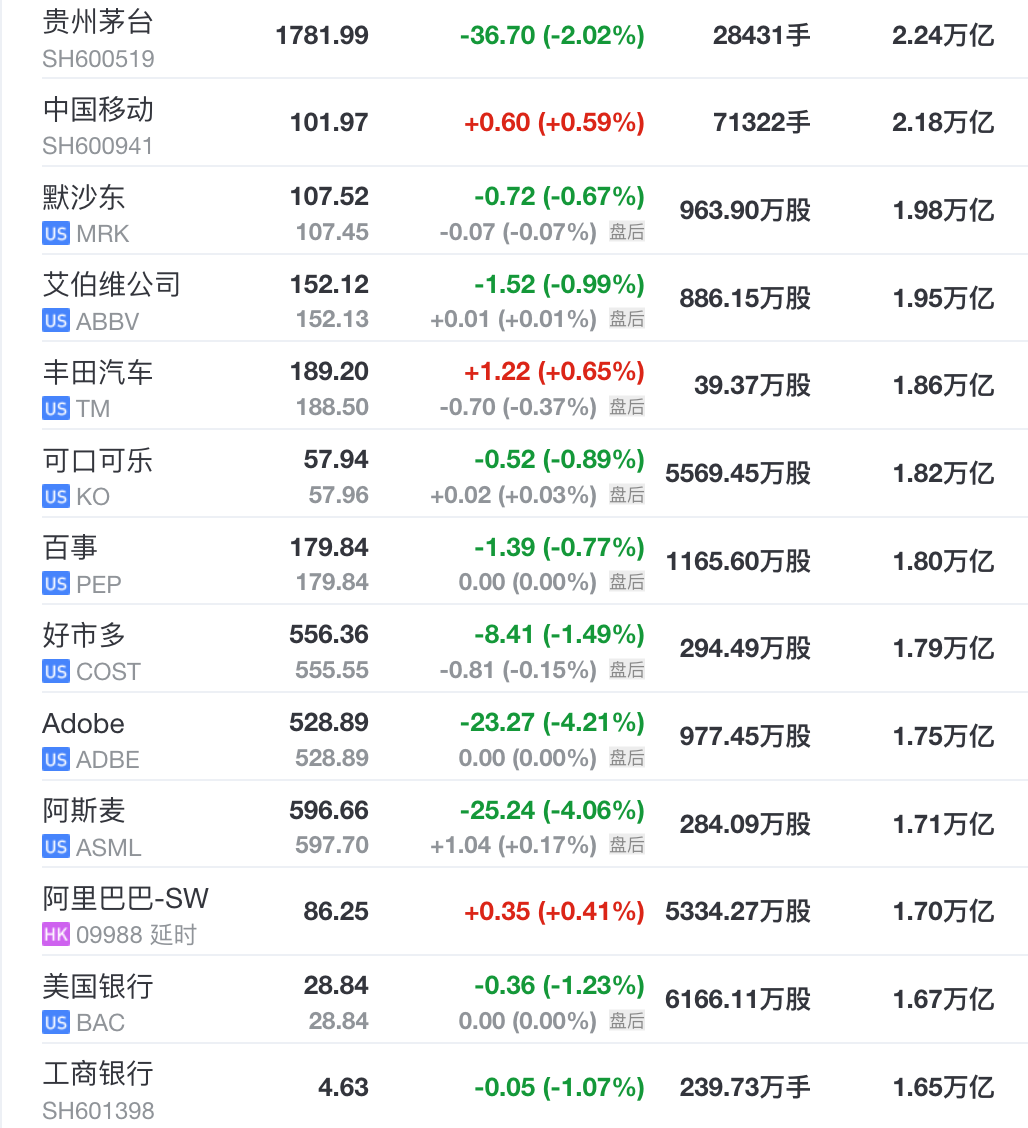The width and height of the screenshot is (1028, 1128).
Task: Click the HK market badge beside 09988
Action: [56, 935]
